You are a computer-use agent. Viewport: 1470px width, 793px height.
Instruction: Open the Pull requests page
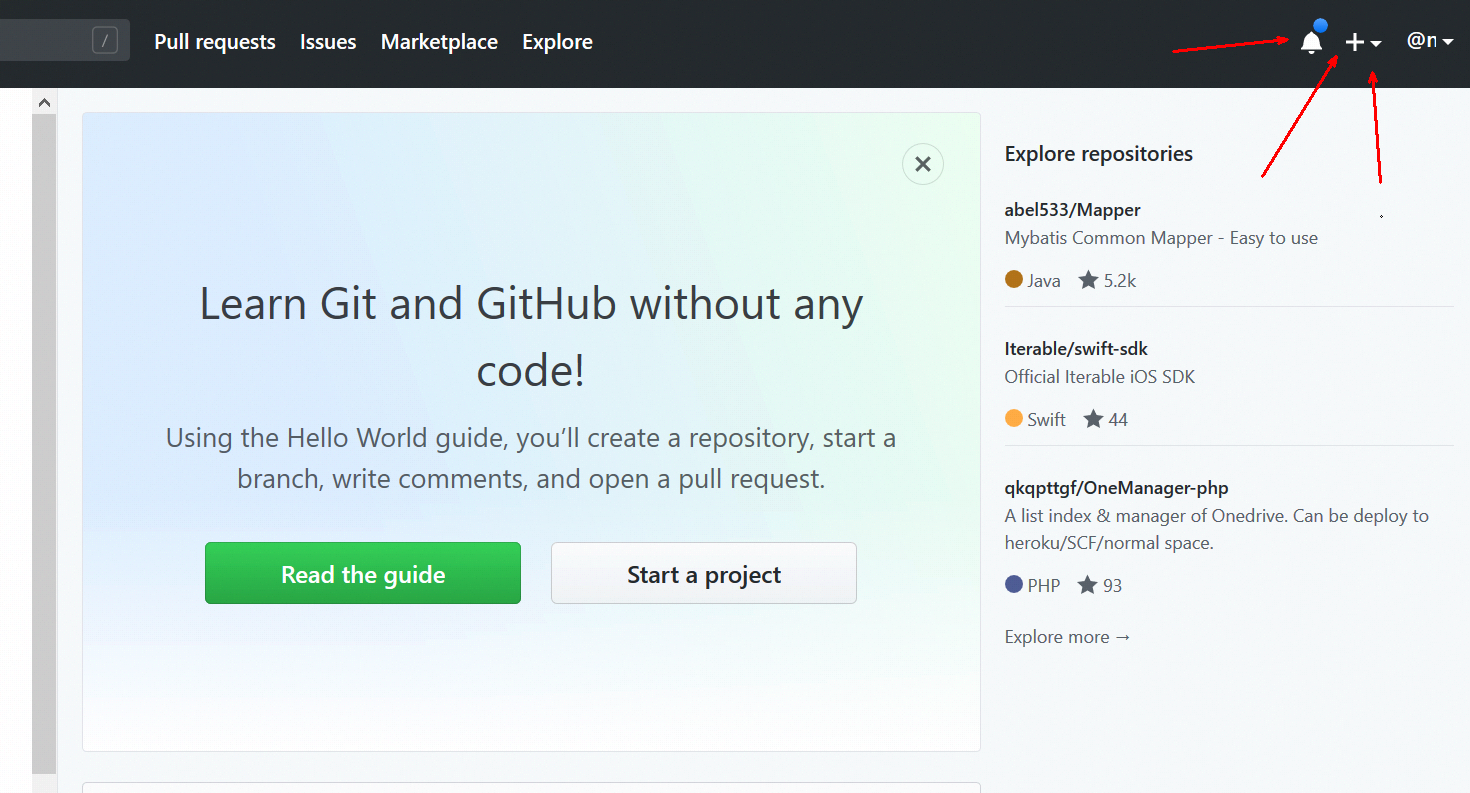214,41
